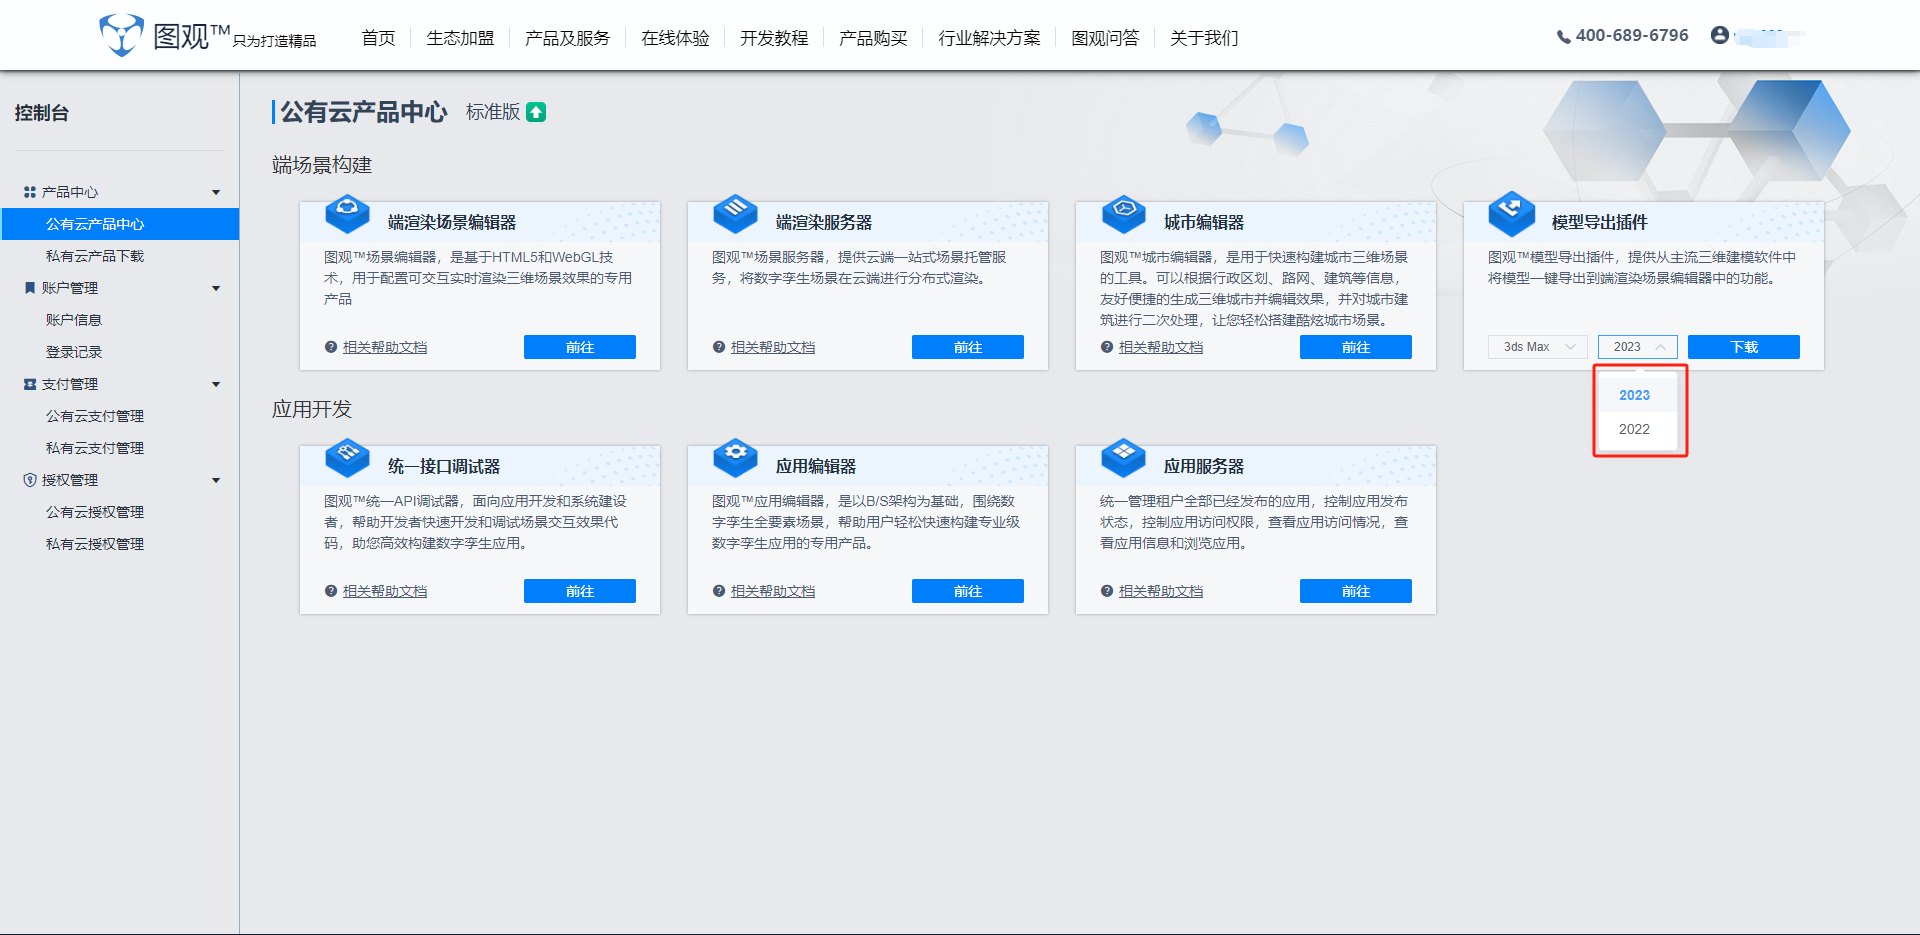Viewport: 1920px width, 935px height.
Task: Open 相关帮助文档 link in 端渲染服务器 card
Action: pos(773,347)
